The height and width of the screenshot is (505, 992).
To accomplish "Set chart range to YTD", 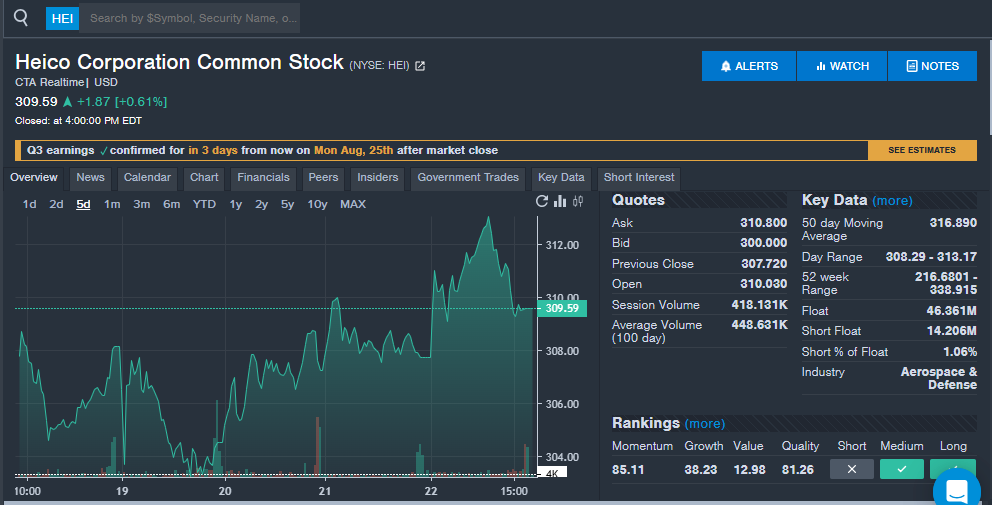I will (x=204, y=204).
